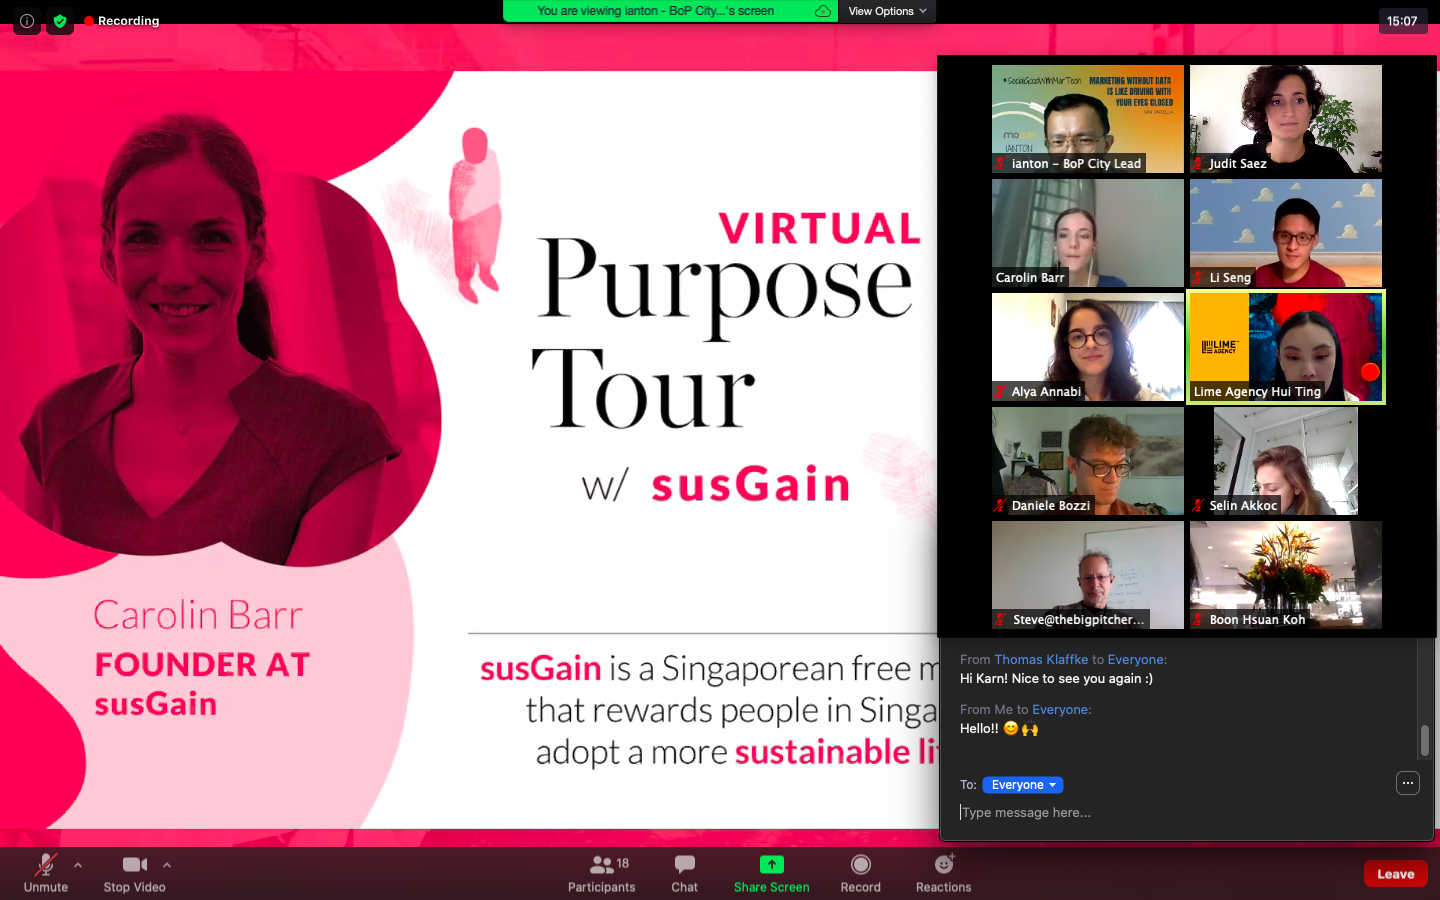
Task: Select Lime Agency Hui Ting's video tile
Action: click(1286, 347)
